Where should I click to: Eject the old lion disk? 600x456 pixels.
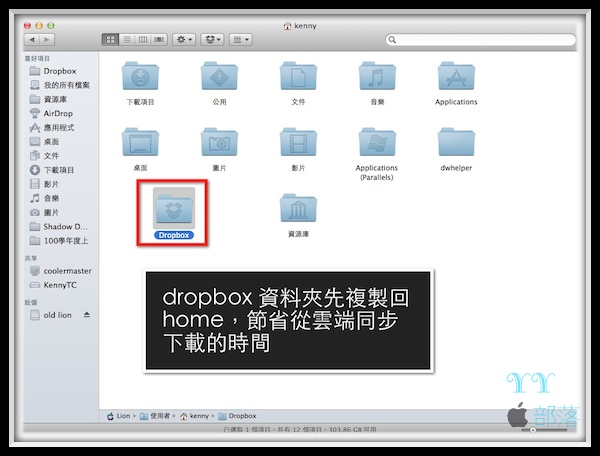click(x=87, y=315)
